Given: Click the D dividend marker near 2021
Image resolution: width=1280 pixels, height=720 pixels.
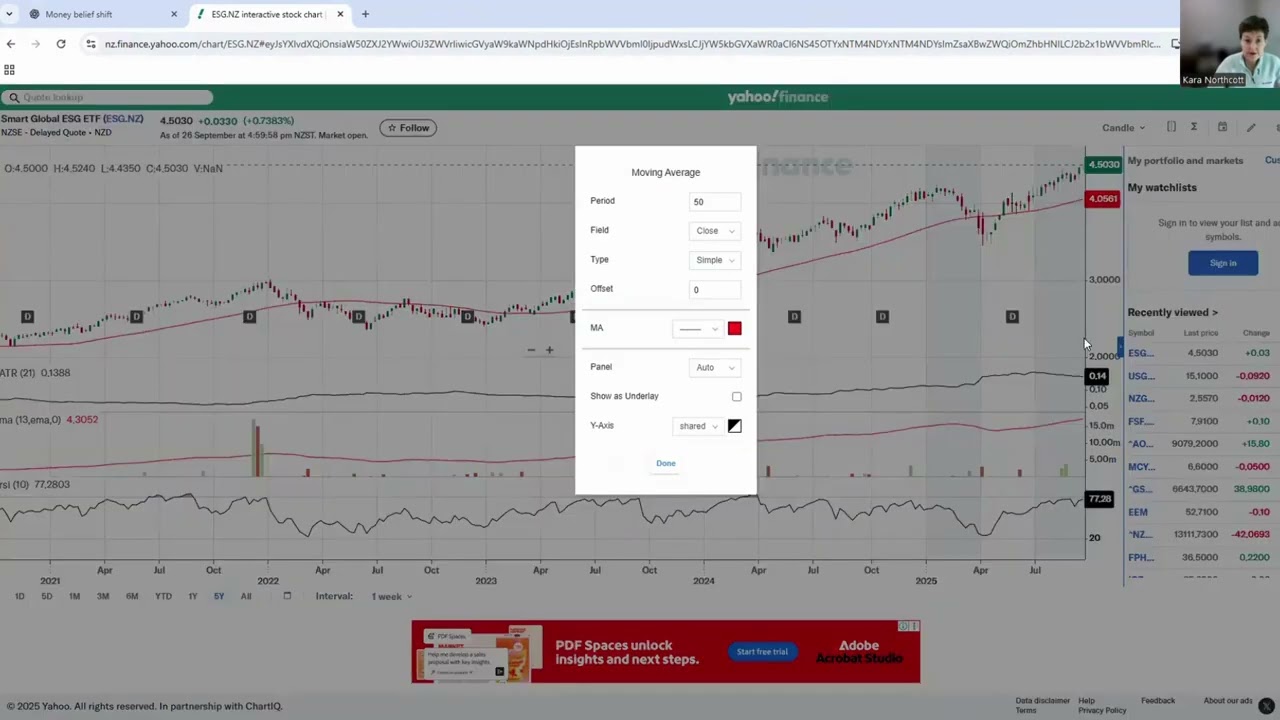Looking at the screenshot, I should tap(27, 317).
